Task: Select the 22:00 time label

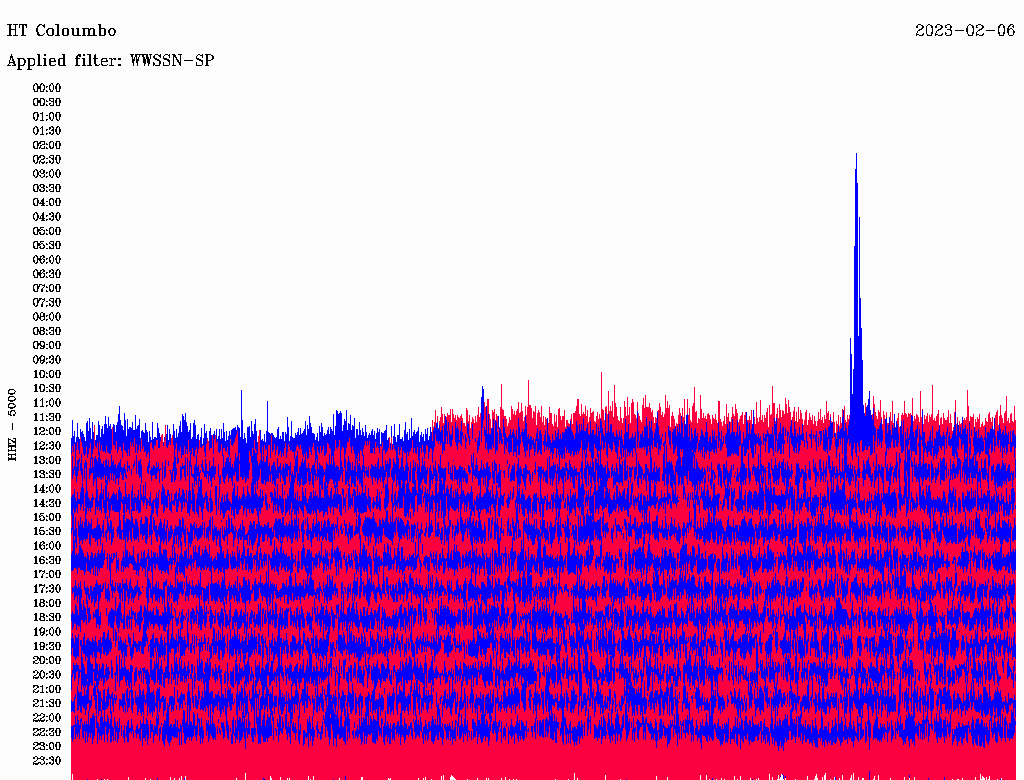Action: click(x=47, y=717)
